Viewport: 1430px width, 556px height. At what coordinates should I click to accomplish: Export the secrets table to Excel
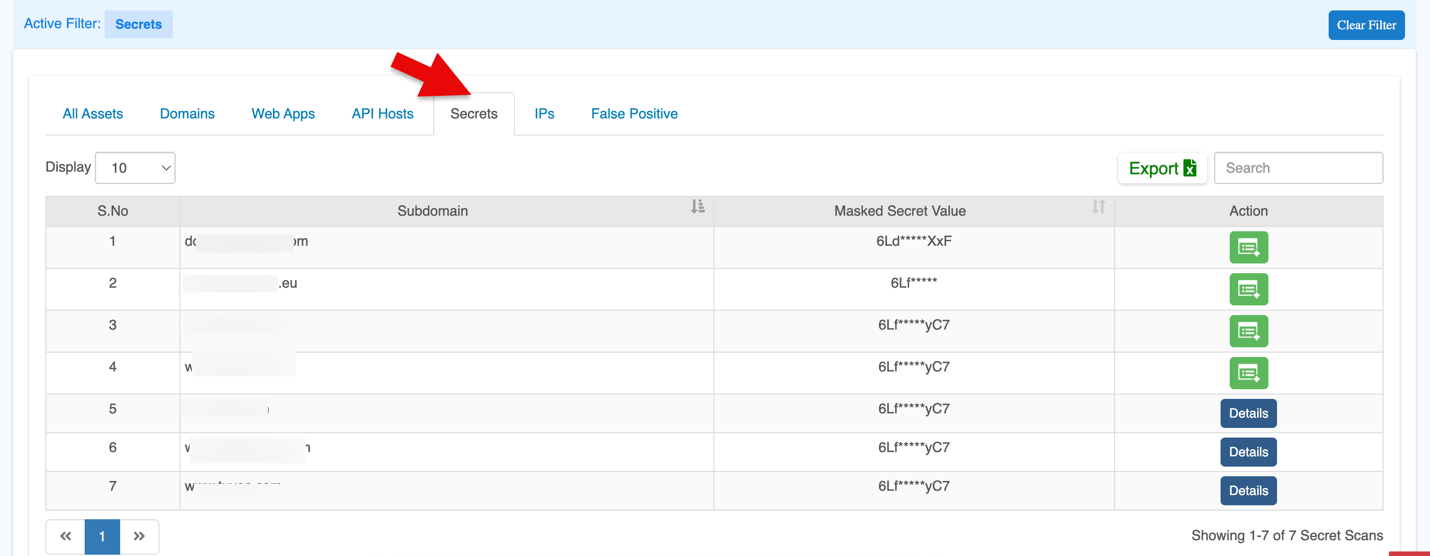[1162, 168]
